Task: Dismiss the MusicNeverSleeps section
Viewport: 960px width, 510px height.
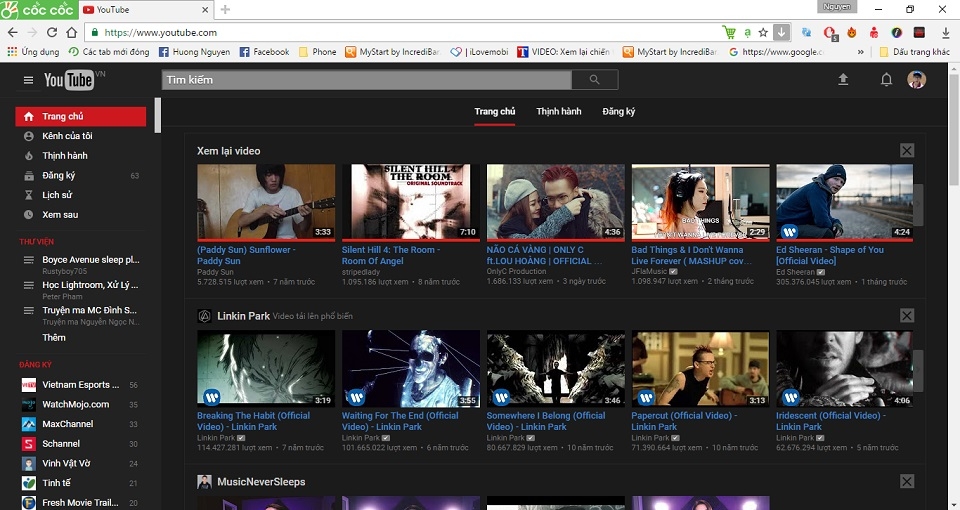Action: 907,481
